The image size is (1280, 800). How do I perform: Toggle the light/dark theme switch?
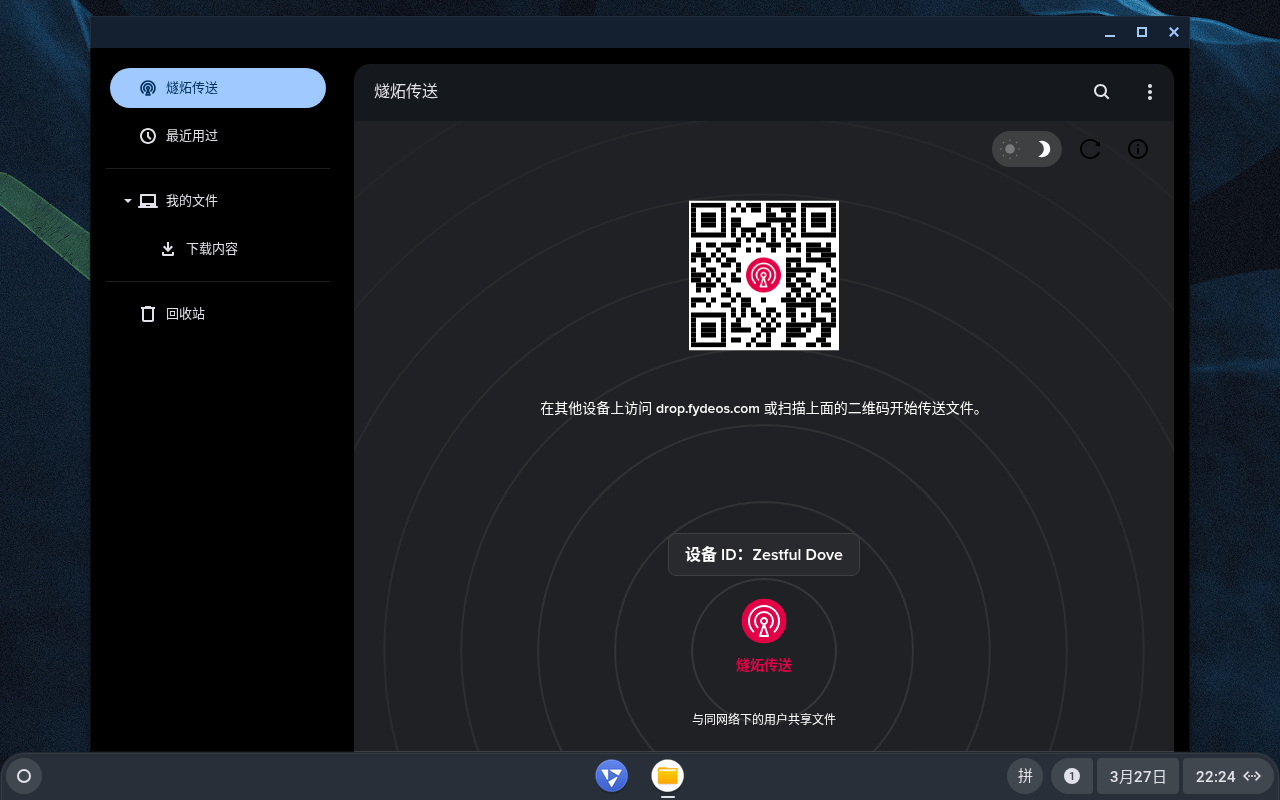click(x=1026, y=149)
